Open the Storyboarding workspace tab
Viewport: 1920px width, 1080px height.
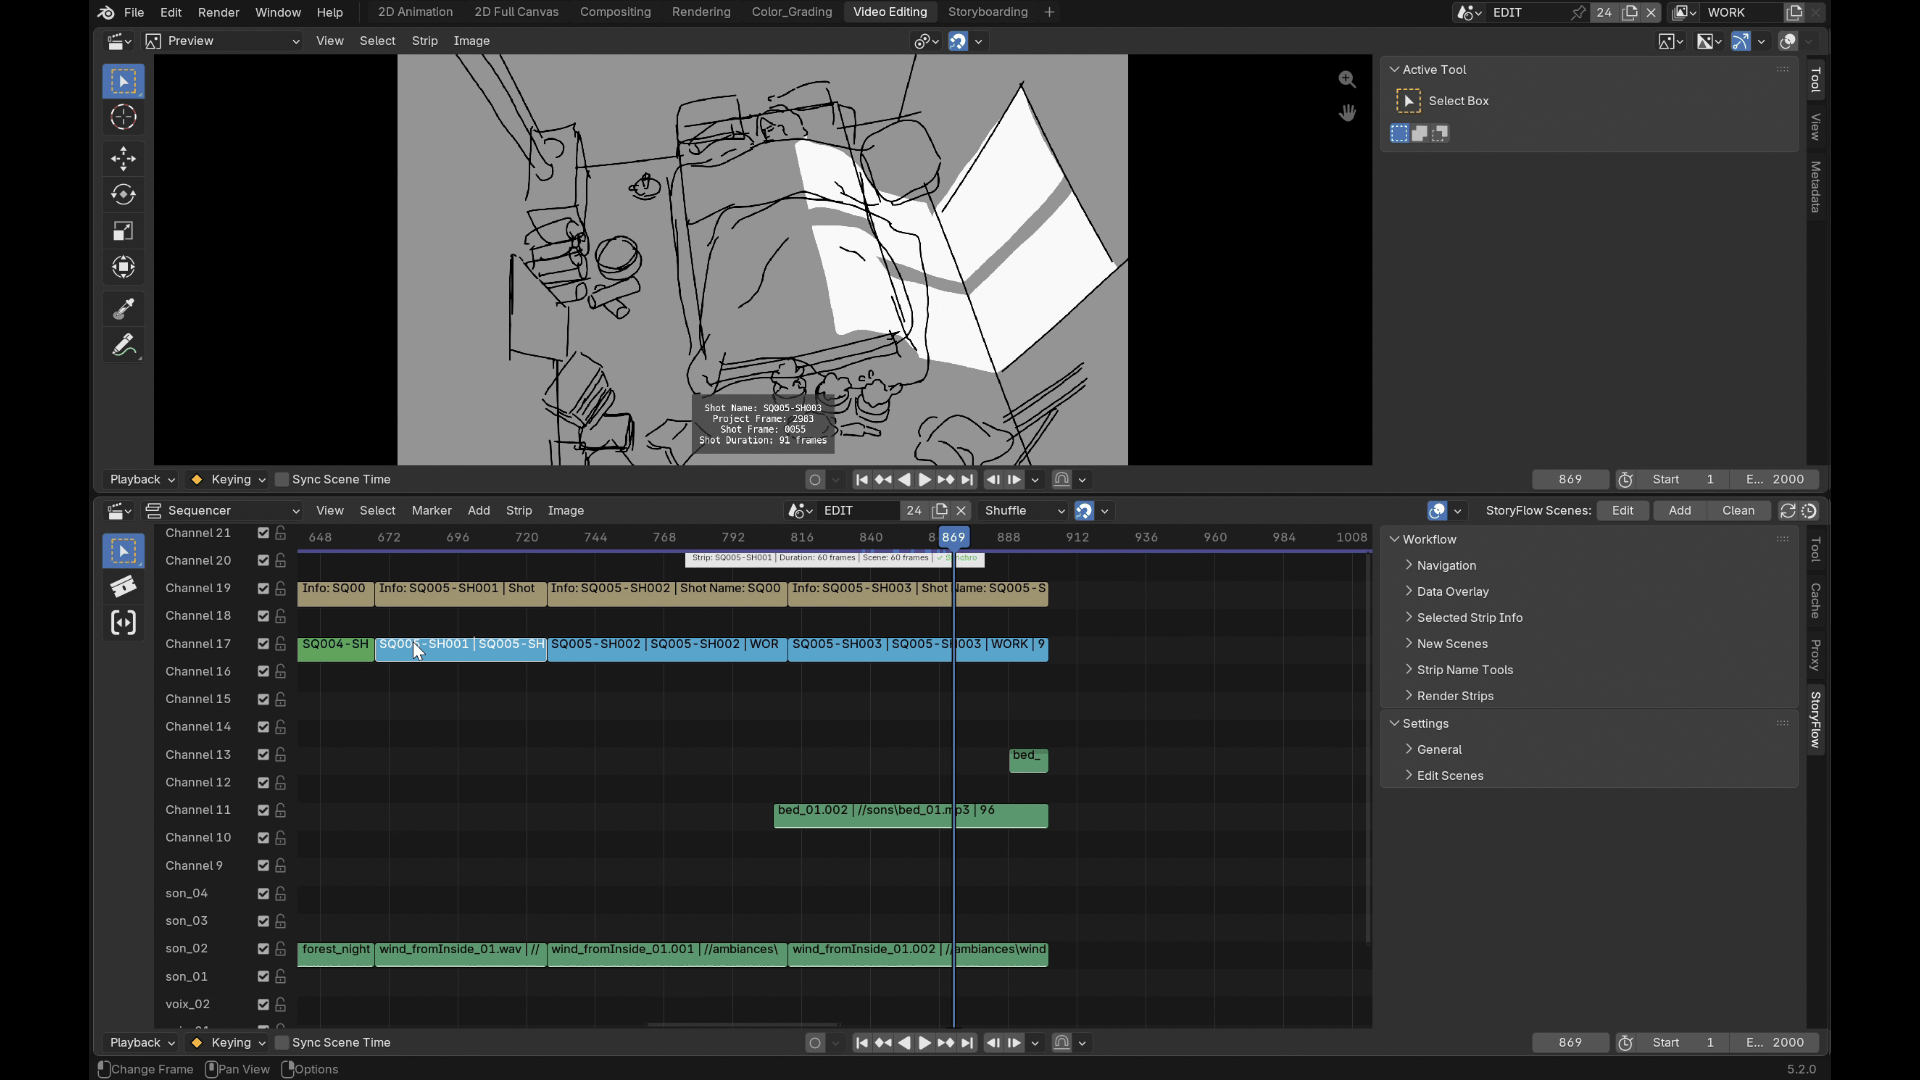point(987,12)
